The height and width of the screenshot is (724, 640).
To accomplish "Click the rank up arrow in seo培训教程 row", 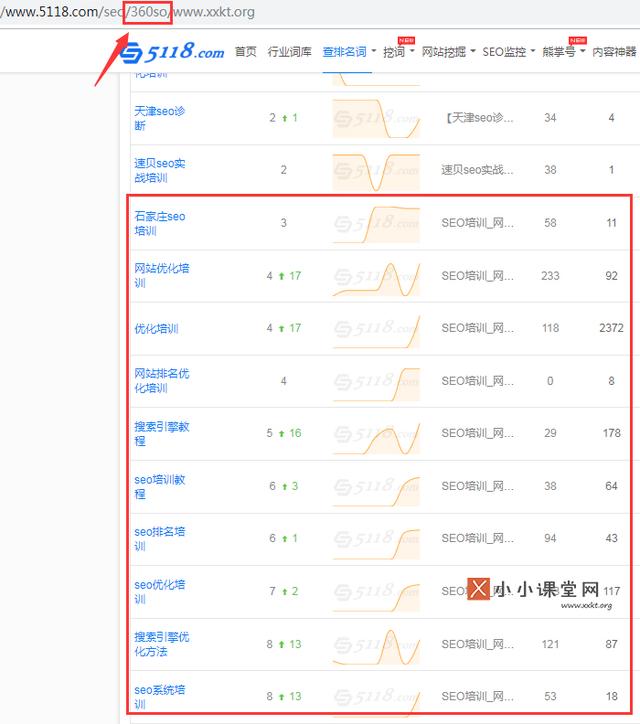I will (284, 487).
